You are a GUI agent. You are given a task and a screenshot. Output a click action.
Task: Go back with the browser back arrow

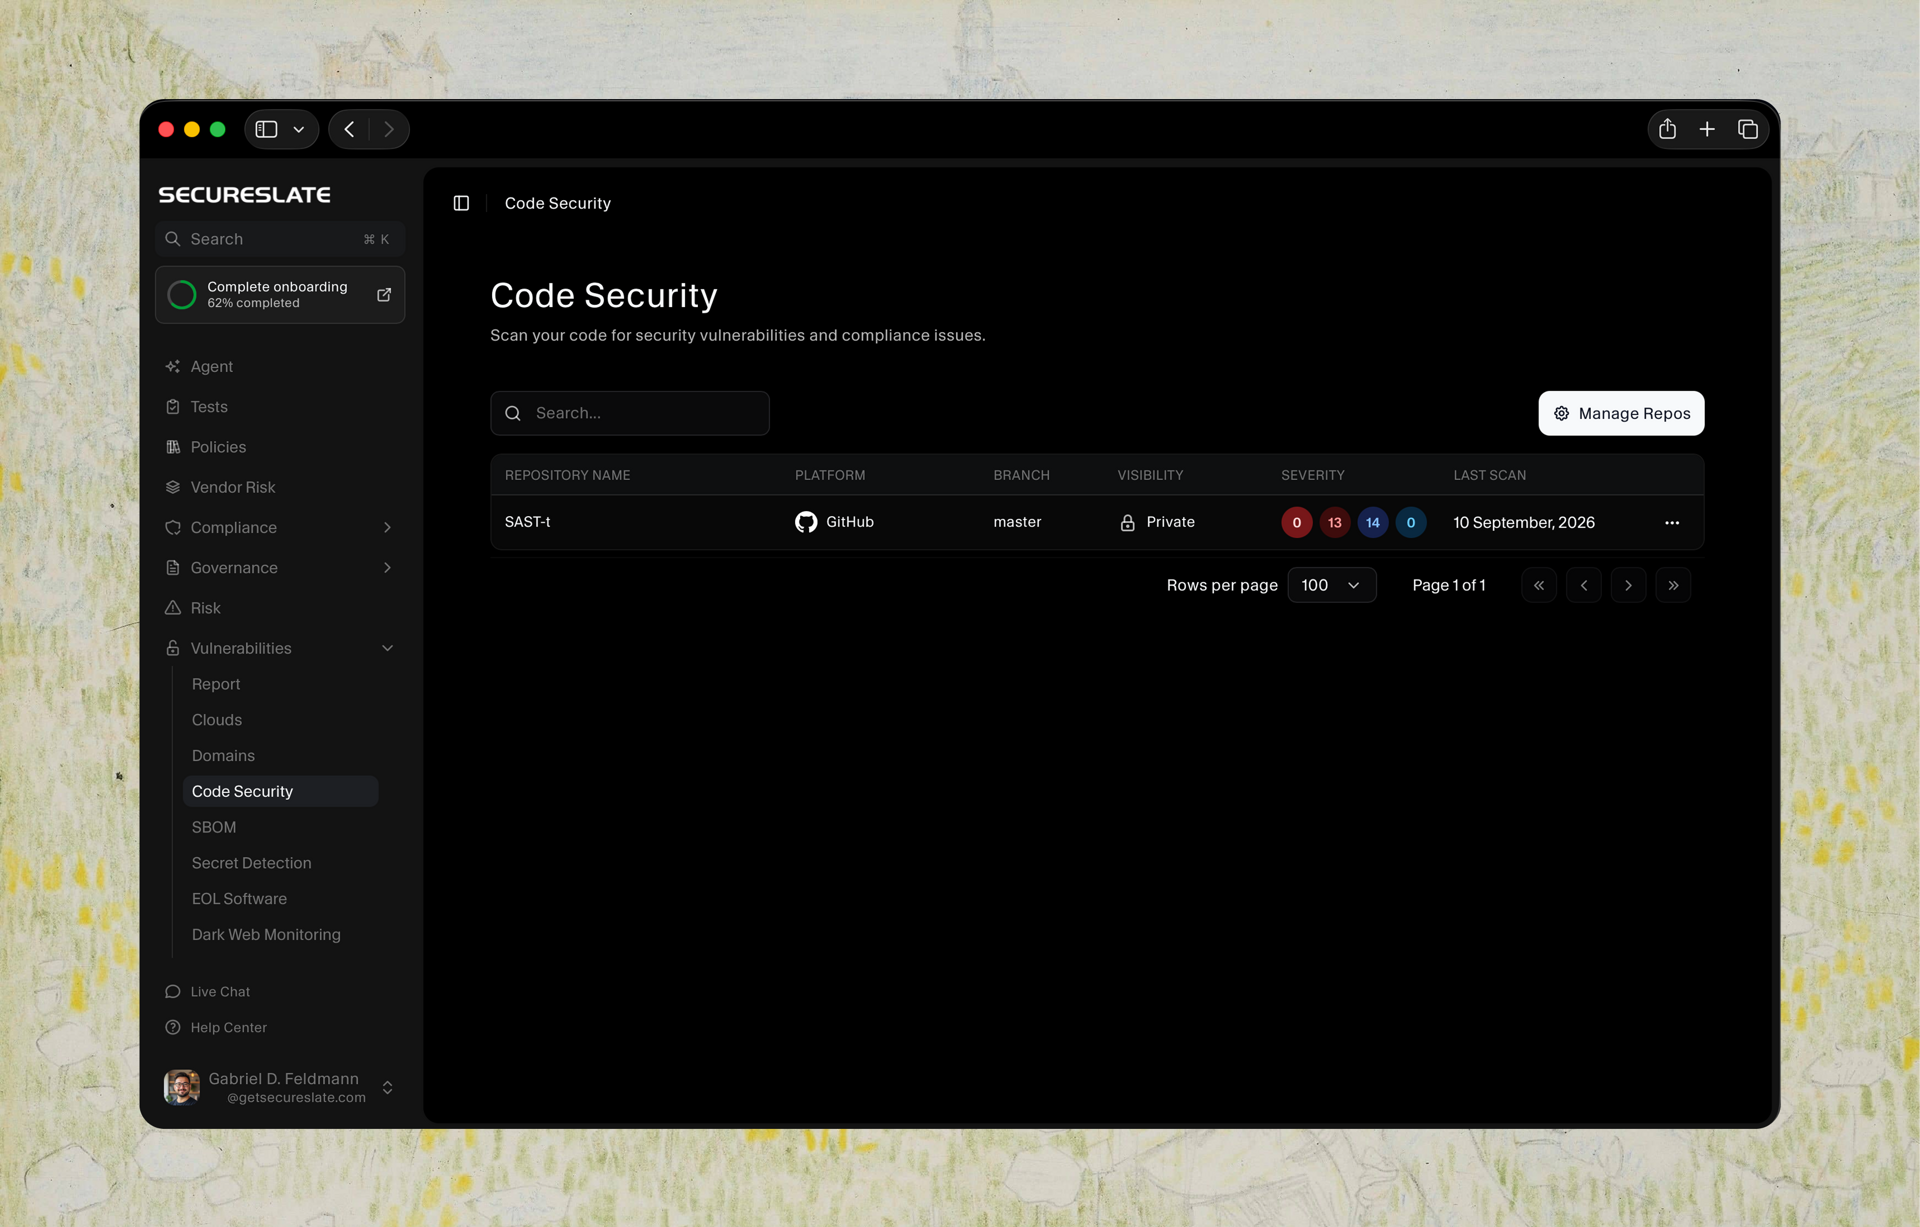coord(349,129)
